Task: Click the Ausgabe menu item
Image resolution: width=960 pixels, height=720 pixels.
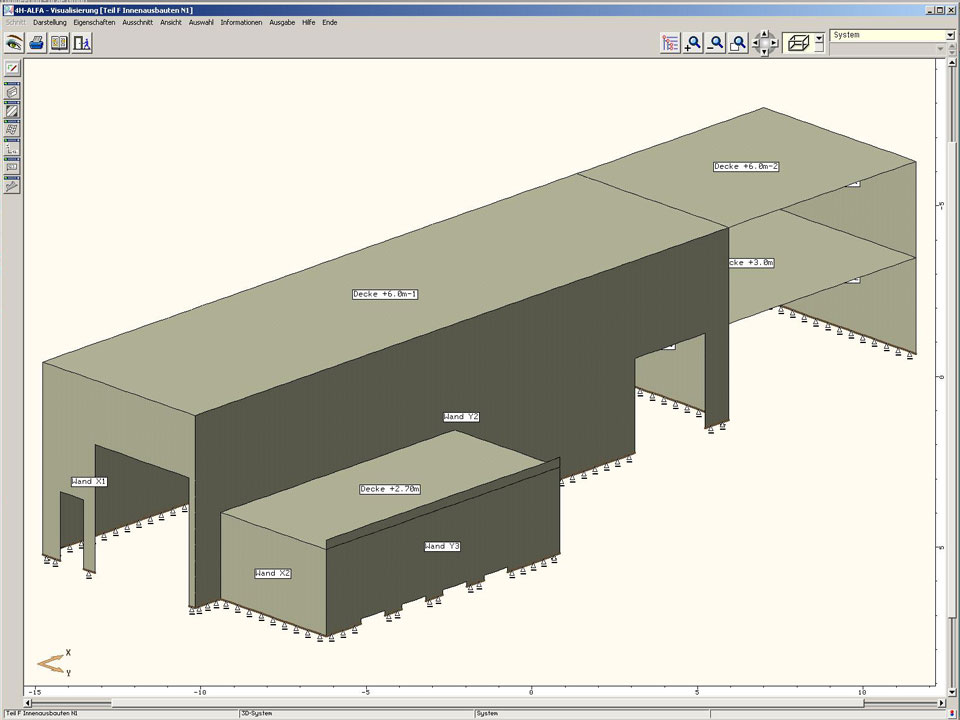Action: 282,22
